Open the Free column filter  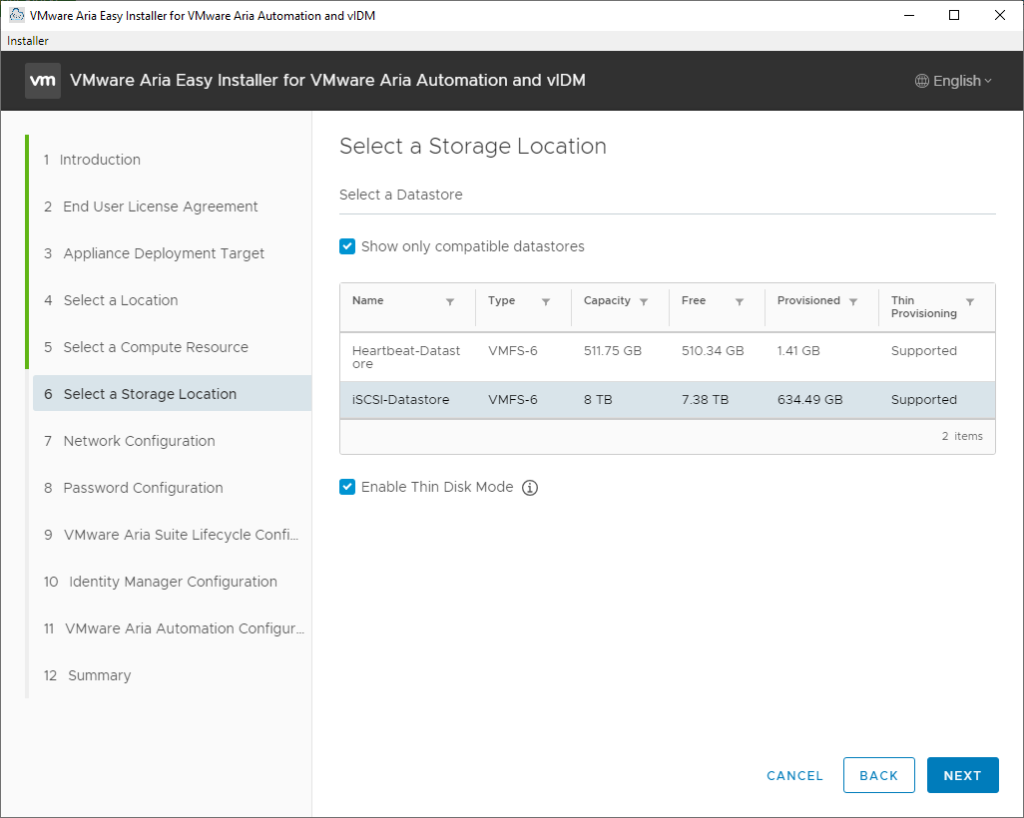coord(739,302)
